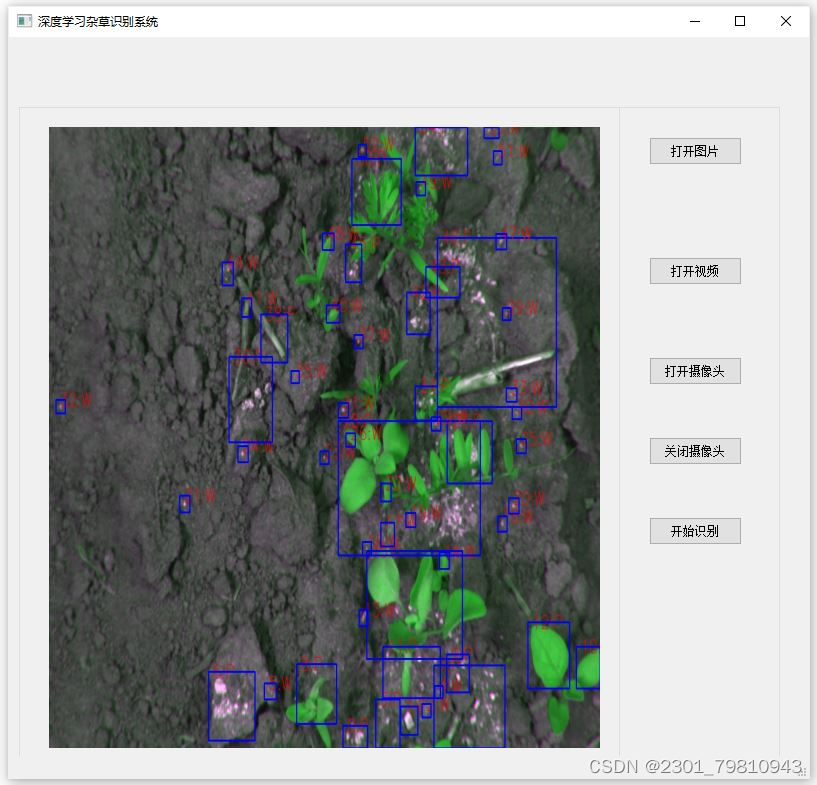Viewport: 817px width, 785px height.
Task: Turn on camera via 打开摄像头
Action: pyautogui.click(x=695, y=371)
